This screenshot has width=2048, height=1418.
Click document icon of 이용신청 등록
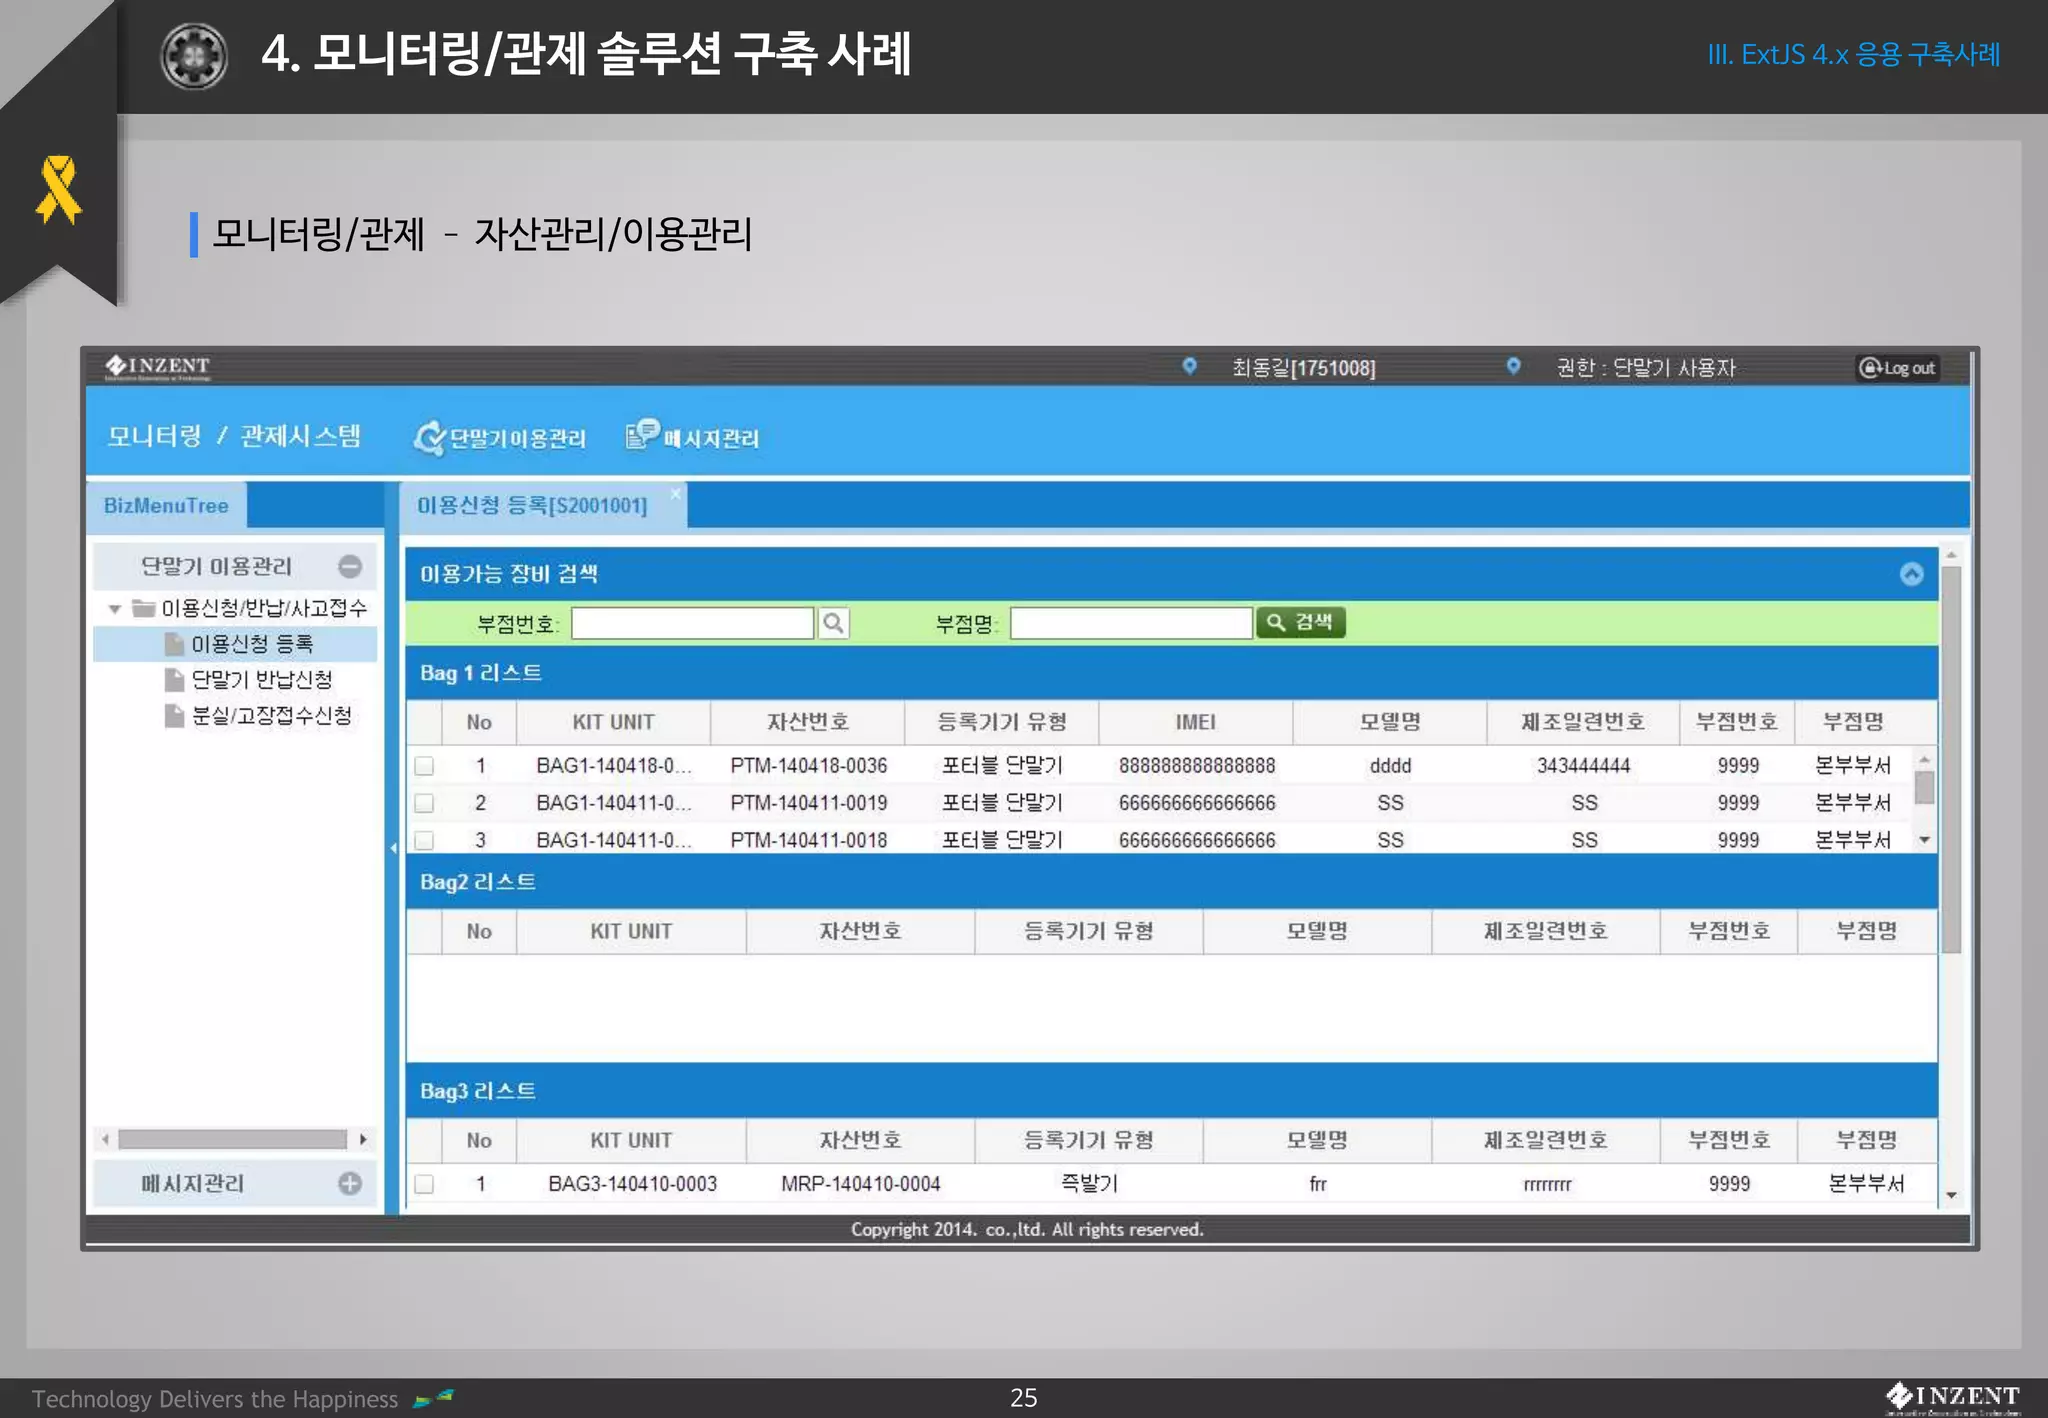pyautogui.click(x=175, y=643)
